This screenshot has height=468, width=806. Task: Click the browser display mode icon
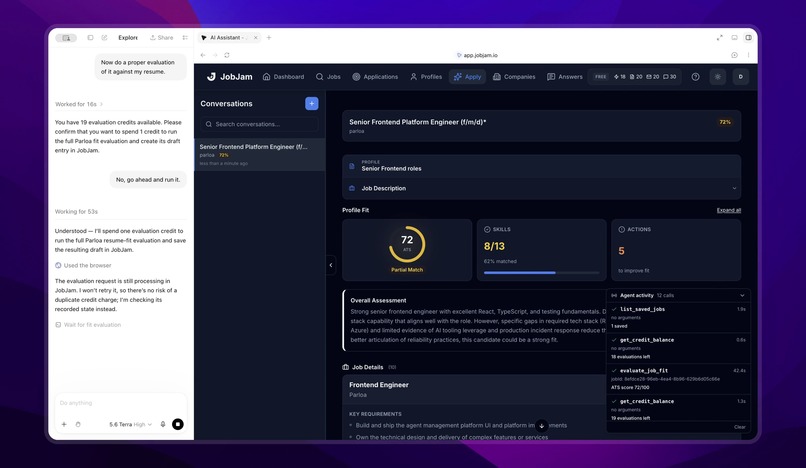735,38
